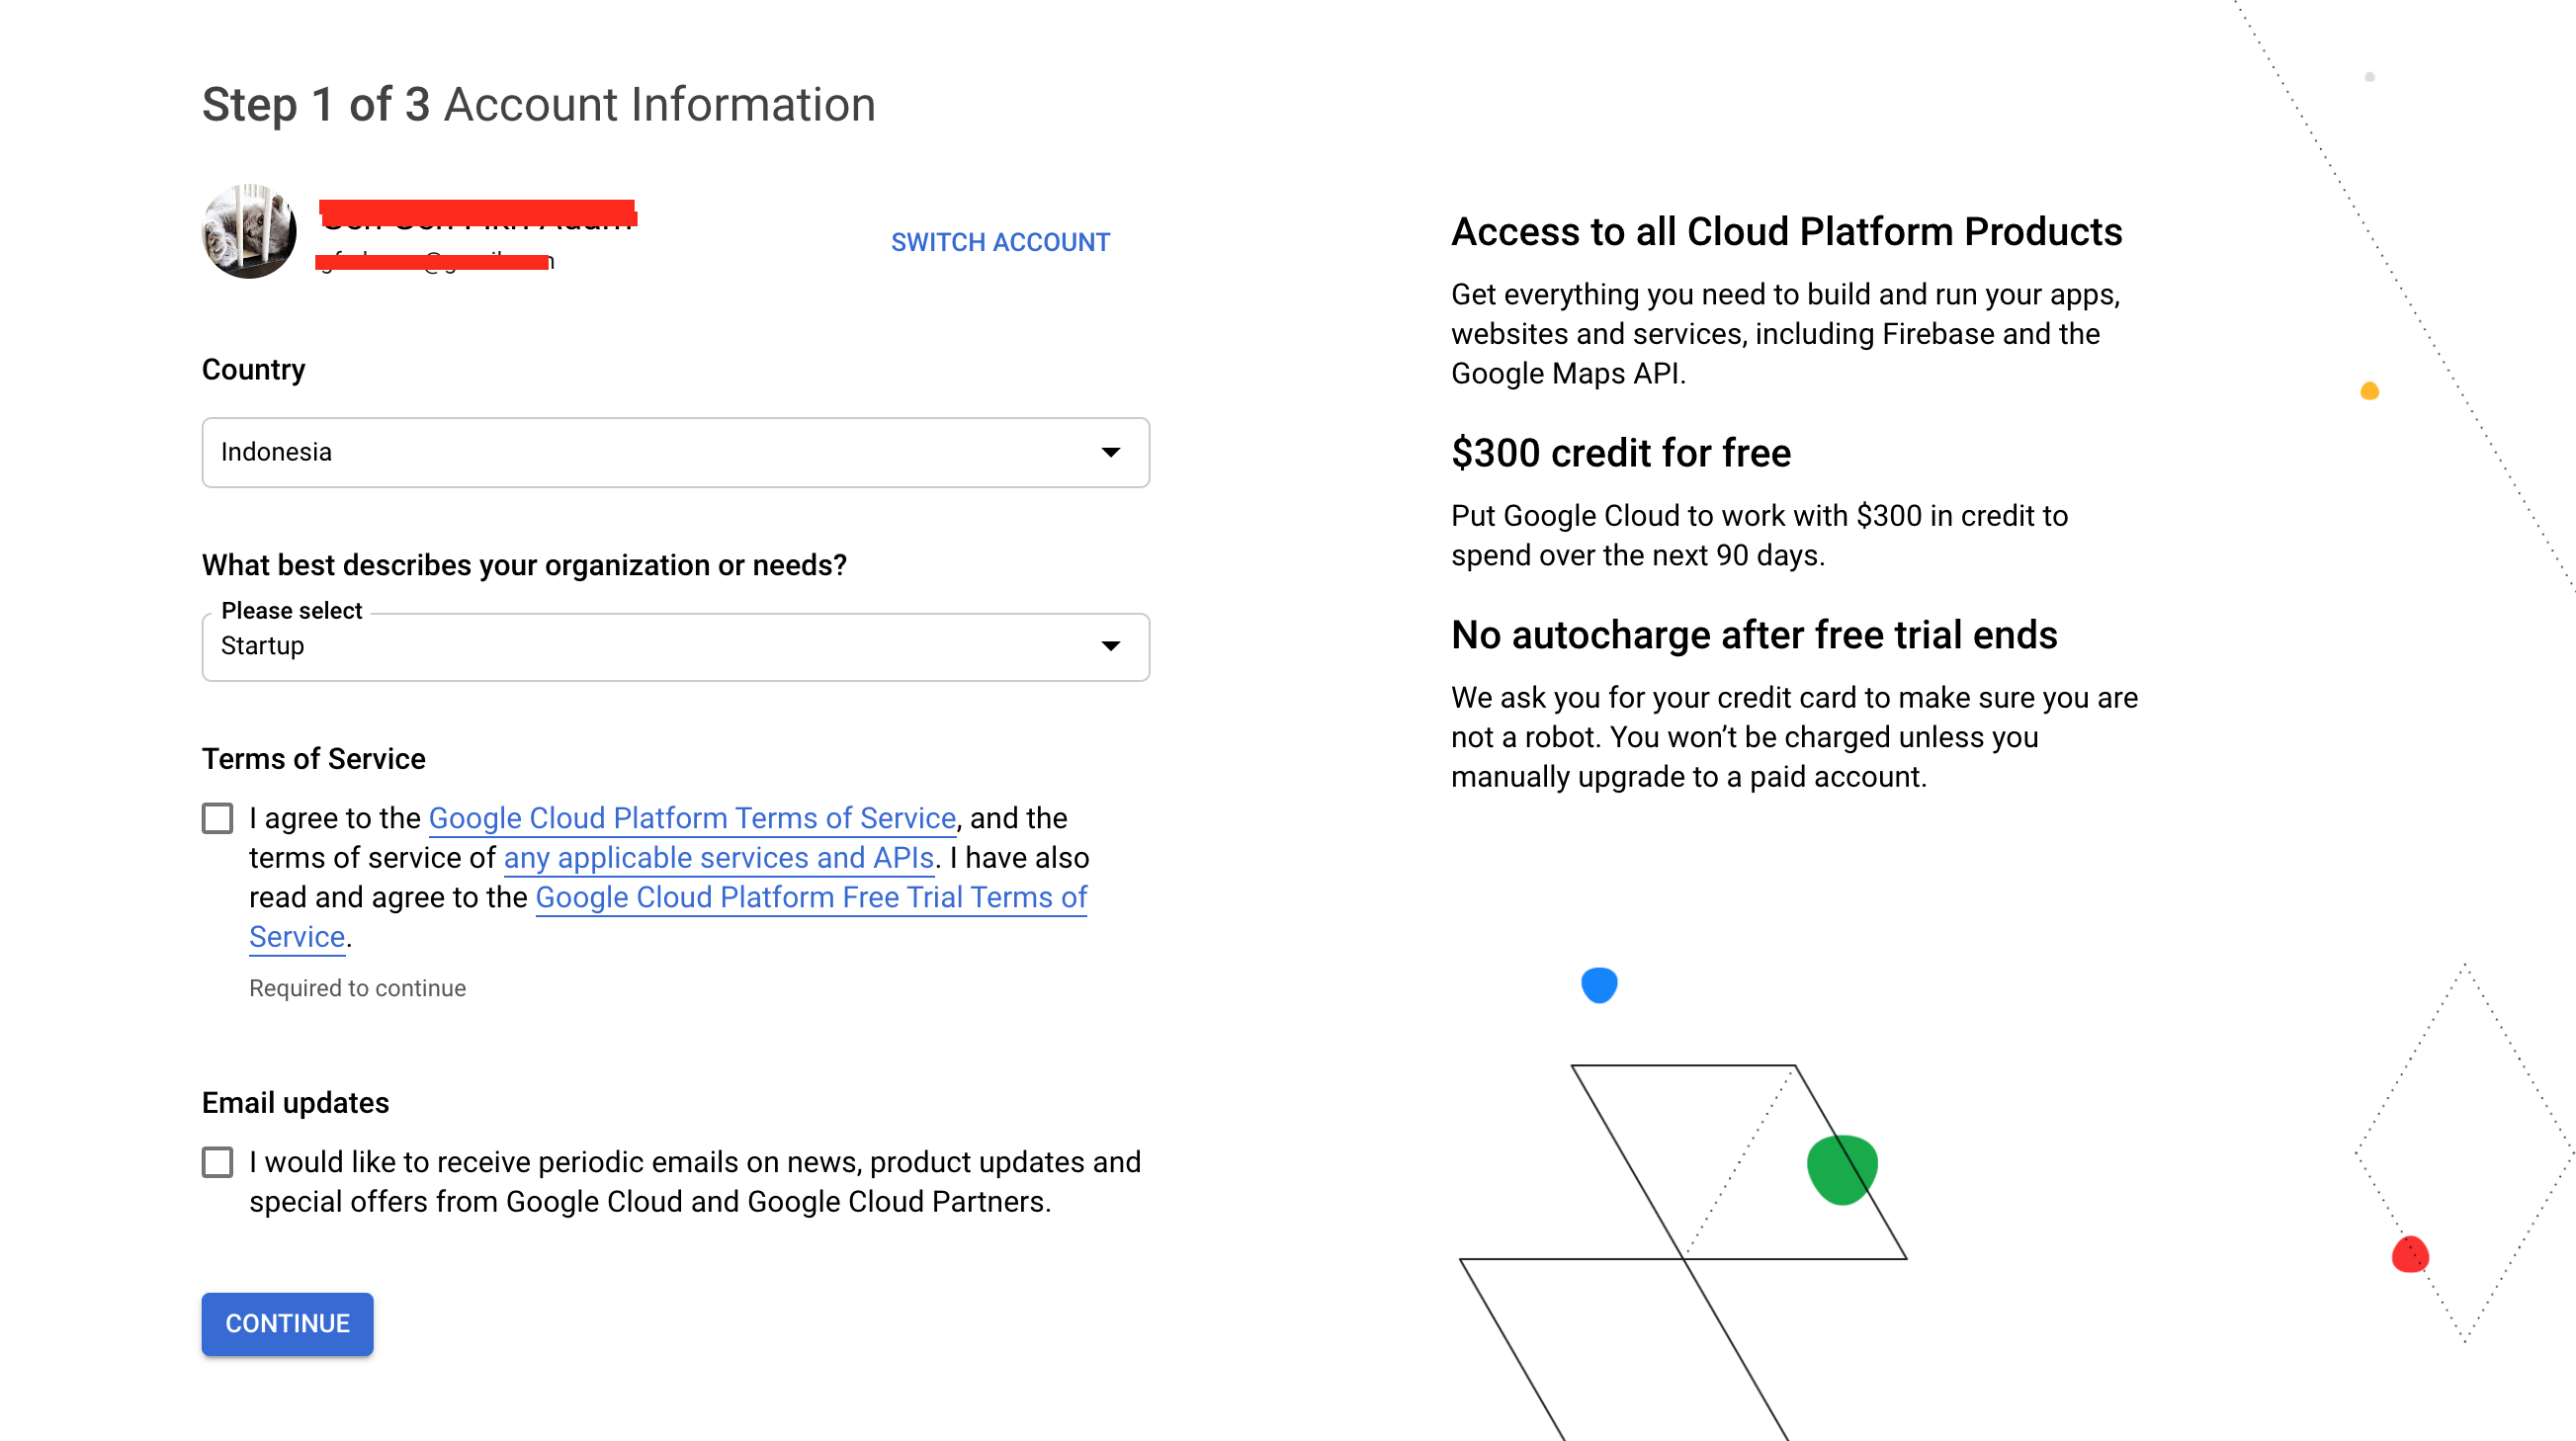2576x1441 pixels.
Task: Click the Country dropdown arrow icon
Action: coord(1110,452)
